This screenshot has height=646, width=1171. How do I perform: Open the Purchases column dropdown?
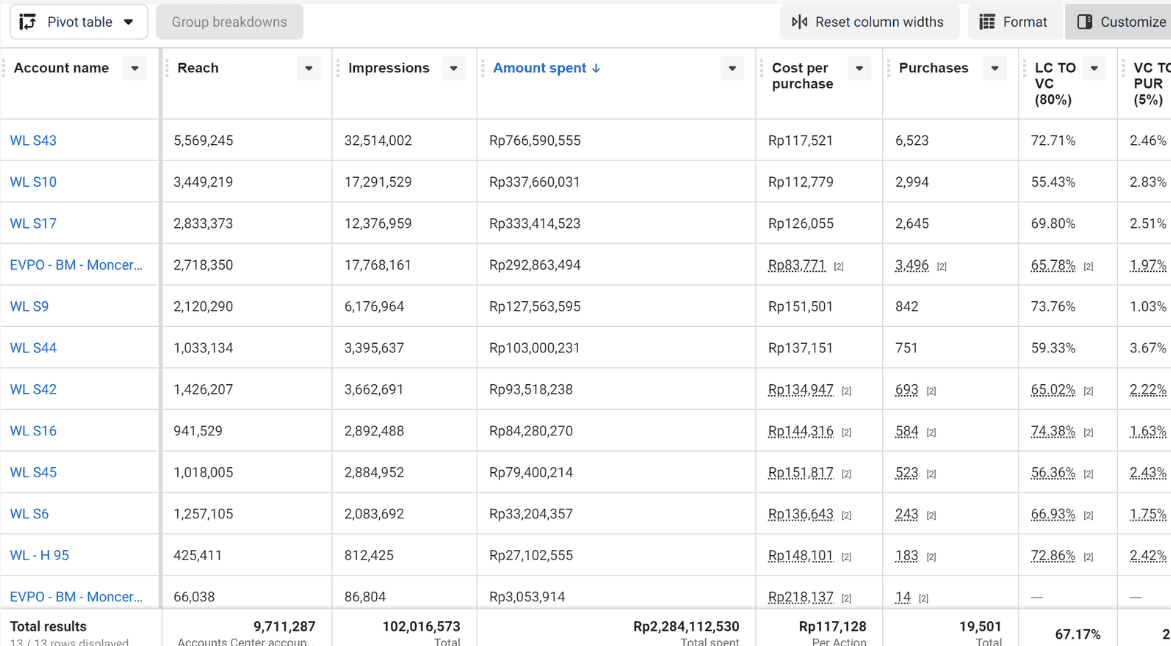(x=995, y=69)
